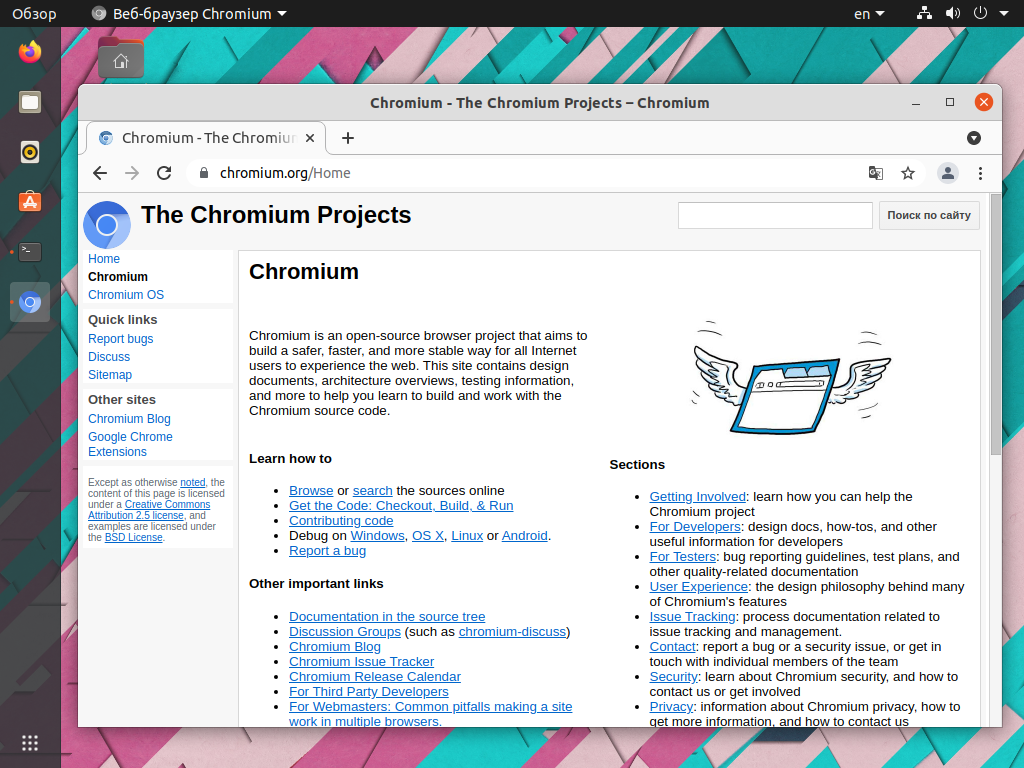Image resolution: width=1024 pixels, height=768 pixels.
Task: Open the Browse sources link
Action: click(311, 490)
